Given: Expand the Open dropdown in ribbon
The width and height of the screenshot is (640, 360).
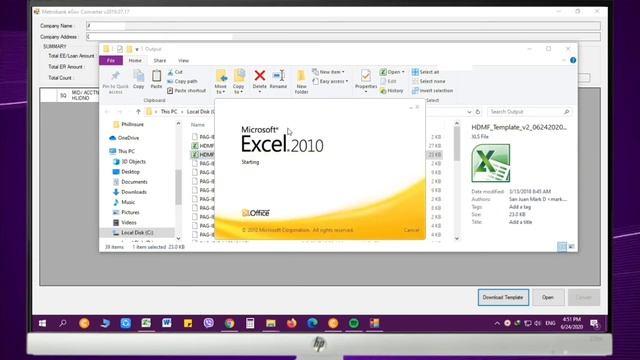Looking at the screenshot, I should tap(392, 72).
